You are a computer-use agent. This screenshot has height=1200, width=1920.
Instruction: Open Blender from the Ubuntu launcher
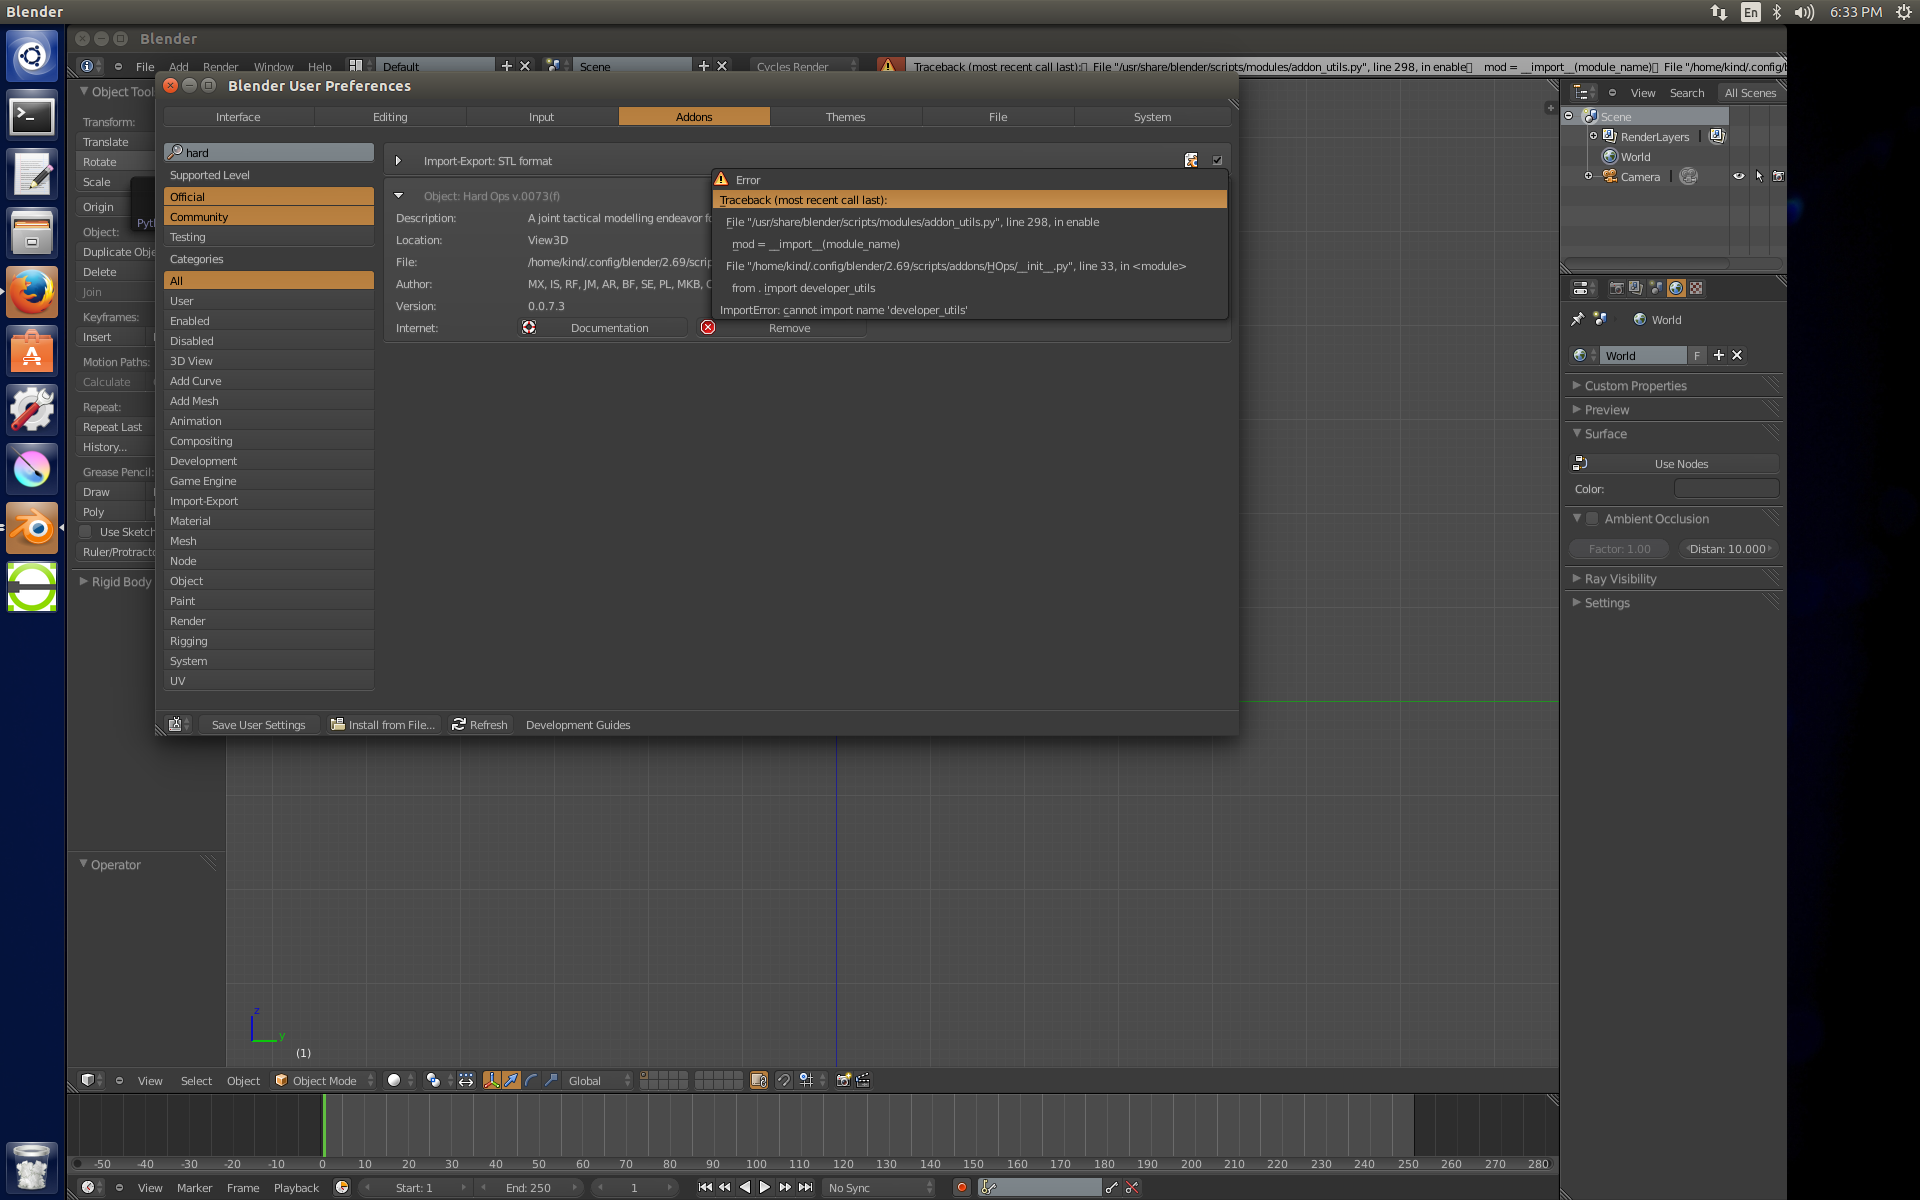pyautogui.click(x=32, y=528)
